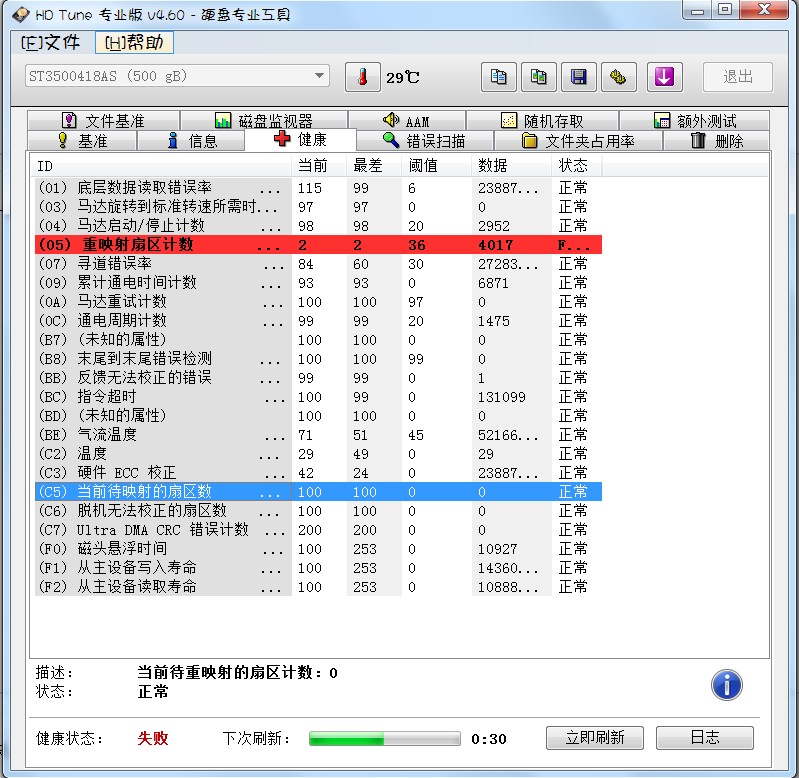Click the save screenshot floppy disk icon

coord(578,77)
